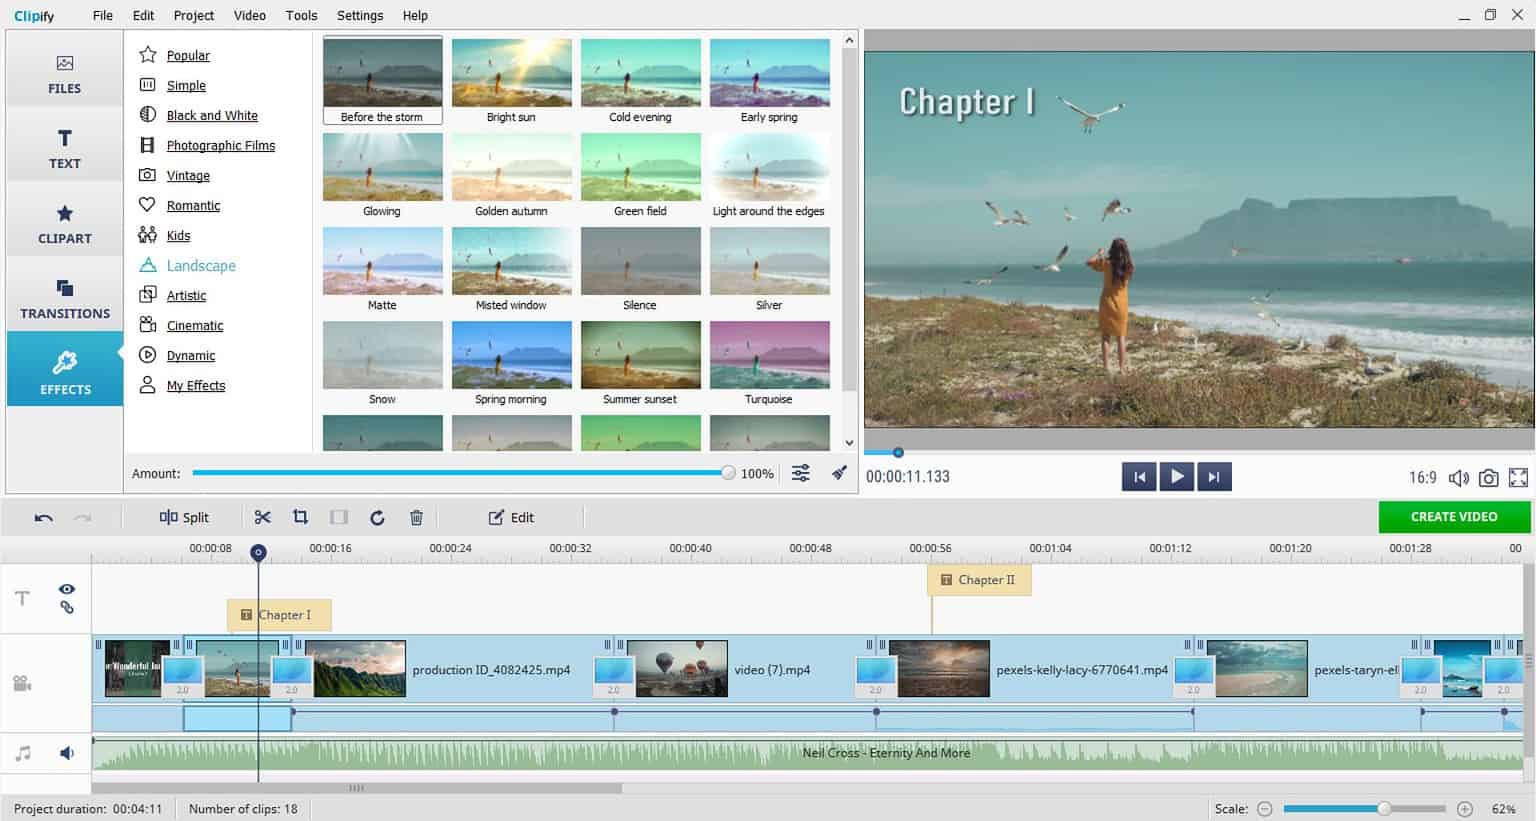This screenshot has width=1536, height=821.
Task: Mute the audio track speaker icon
Action: [x=66, y=752]
